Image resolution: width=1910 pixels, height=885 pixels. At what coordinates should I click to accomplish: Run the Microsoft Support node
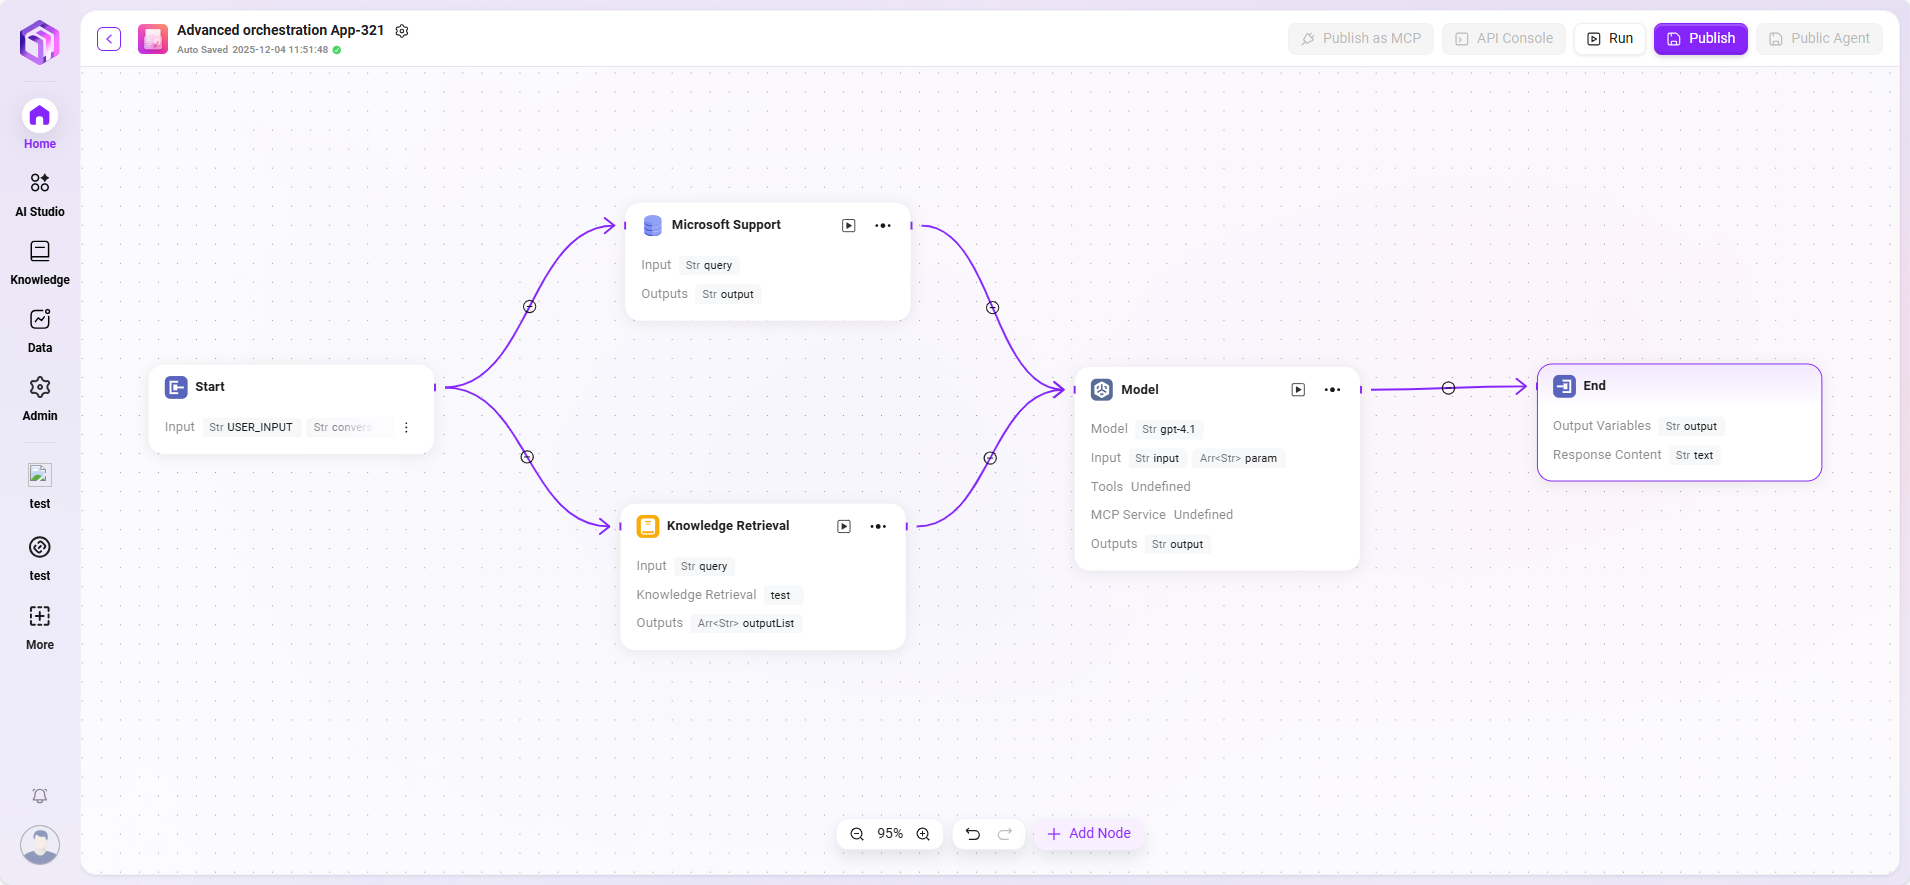(848, 226)
